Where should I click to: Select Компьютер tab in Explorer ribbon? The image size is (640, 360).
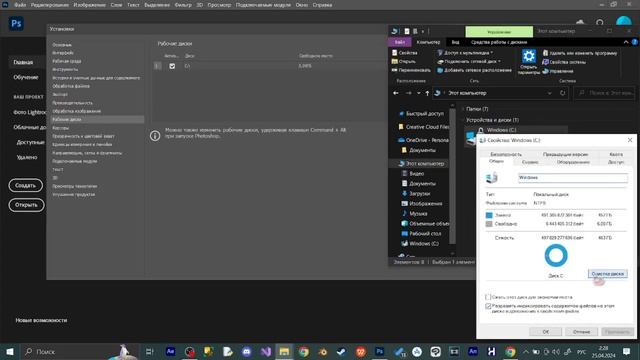(428, 42)
